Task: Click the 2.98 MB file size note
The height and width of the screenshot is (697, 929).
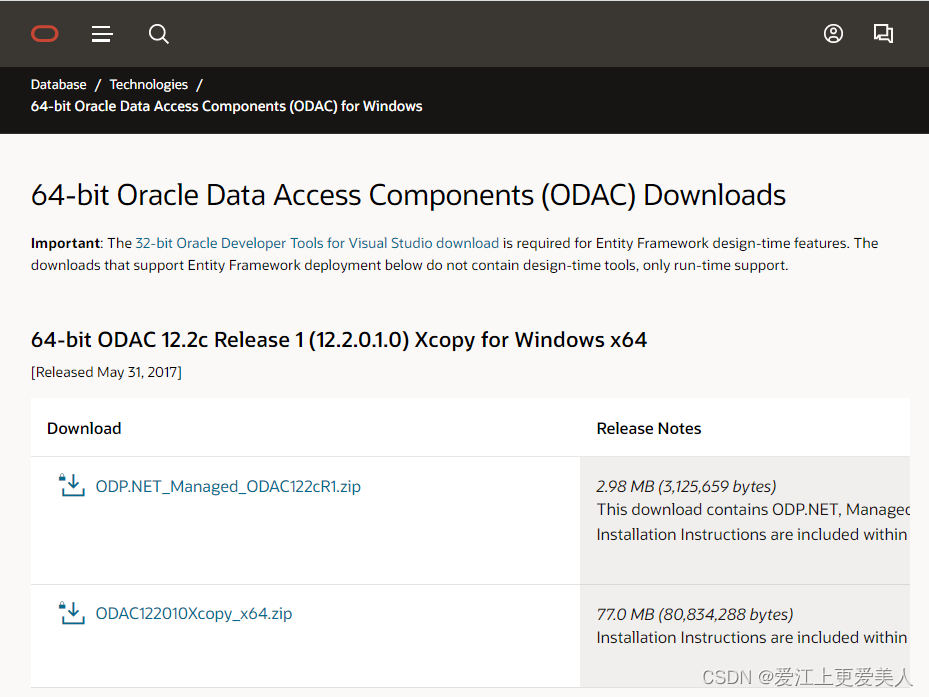Action: (x=686, y=487)
